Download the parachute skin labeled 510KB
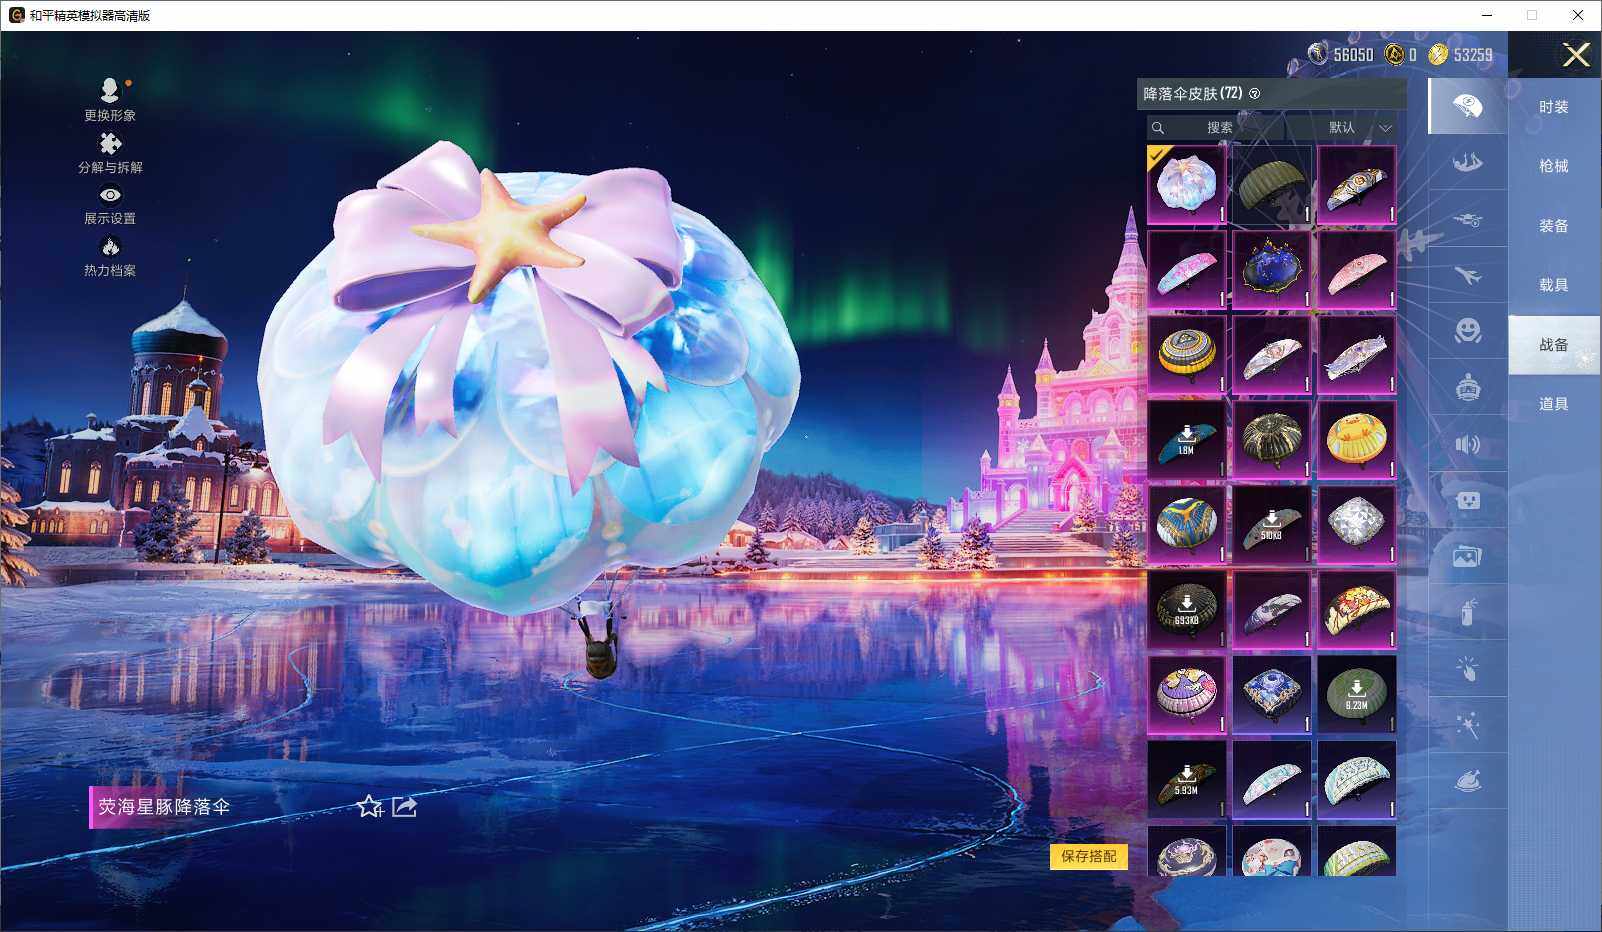Viewport: 1602px width, 932px height. tap(1271, 524)
